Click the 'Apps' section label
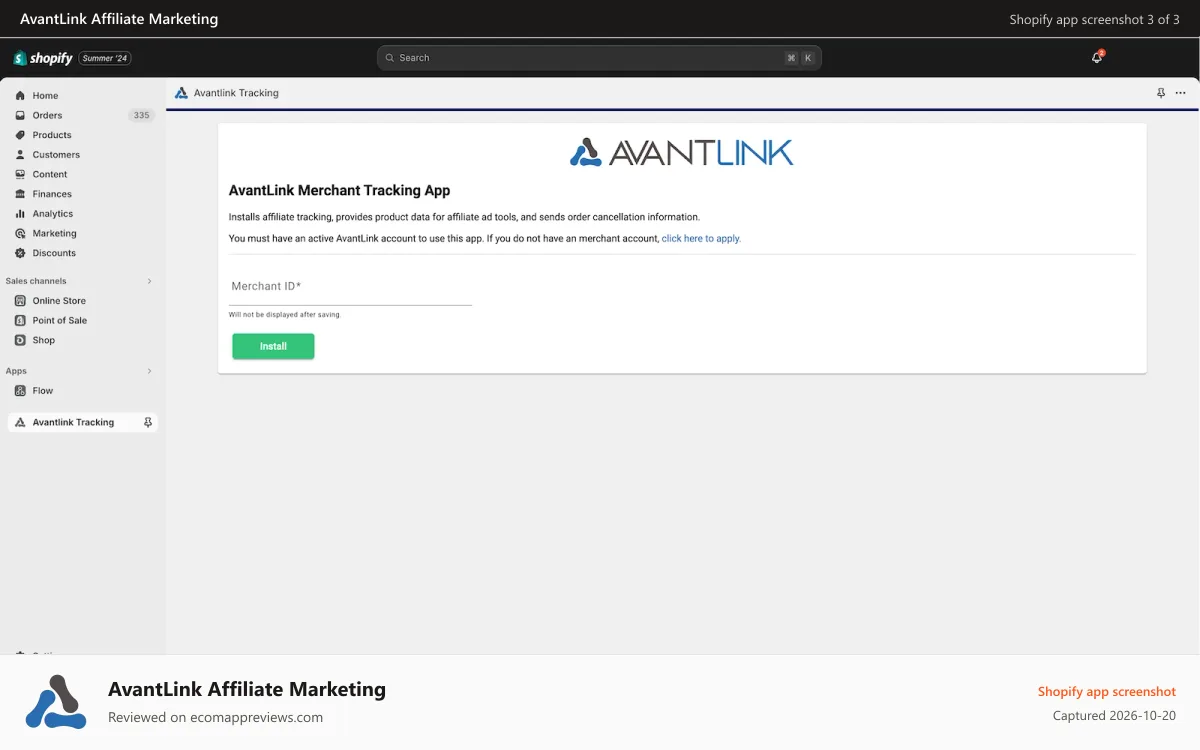 pos(17,371)
